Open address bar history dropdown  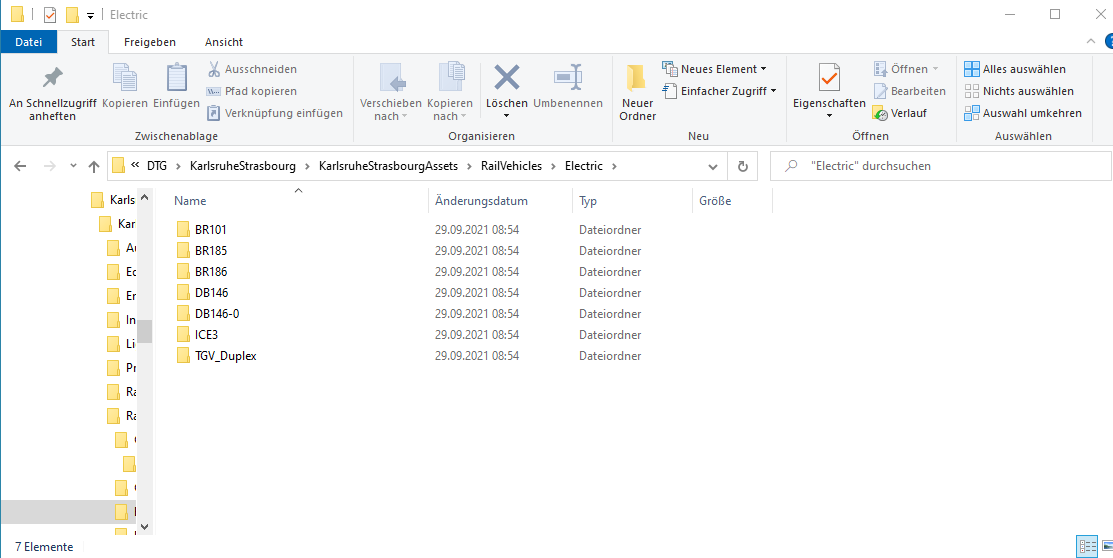pos(713,166)
